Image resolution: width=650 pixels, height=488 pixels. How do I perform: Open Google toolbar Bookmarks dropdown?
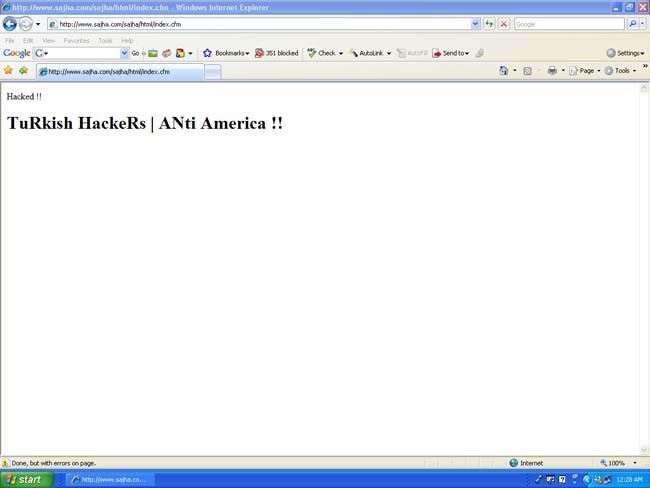pyautogui.click(x=227, y=53)
